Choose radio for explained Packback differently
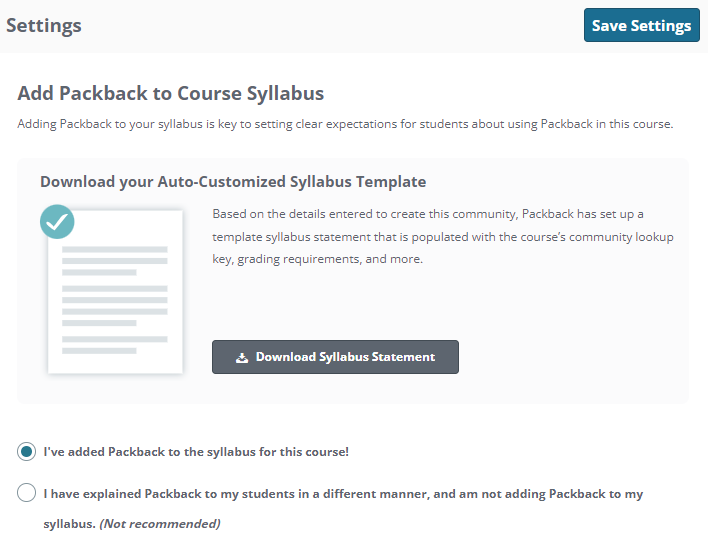Viewport: 708px width, 538px height. click(26, 494)
